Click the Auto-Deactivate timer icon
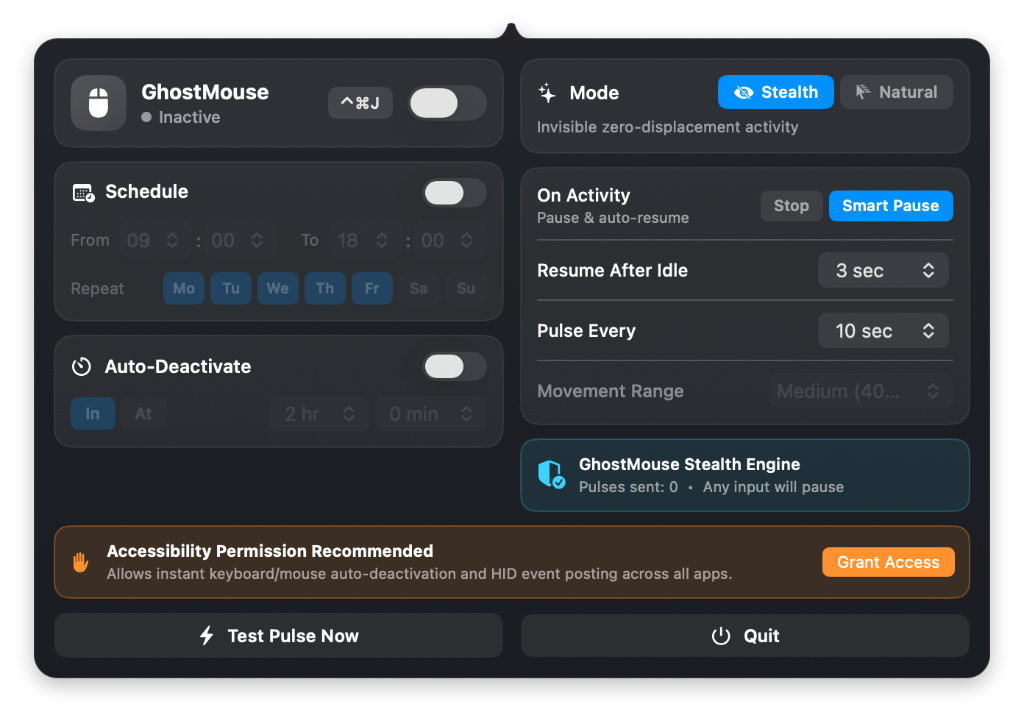Viewport: 1024px width, 723px height. click(x=82, y=366)
